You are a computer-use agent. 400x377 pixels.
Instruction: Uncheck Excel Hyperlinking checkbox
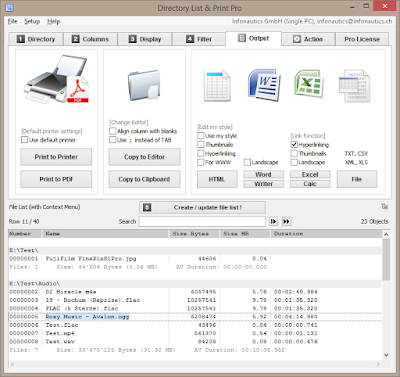(294, 144)
